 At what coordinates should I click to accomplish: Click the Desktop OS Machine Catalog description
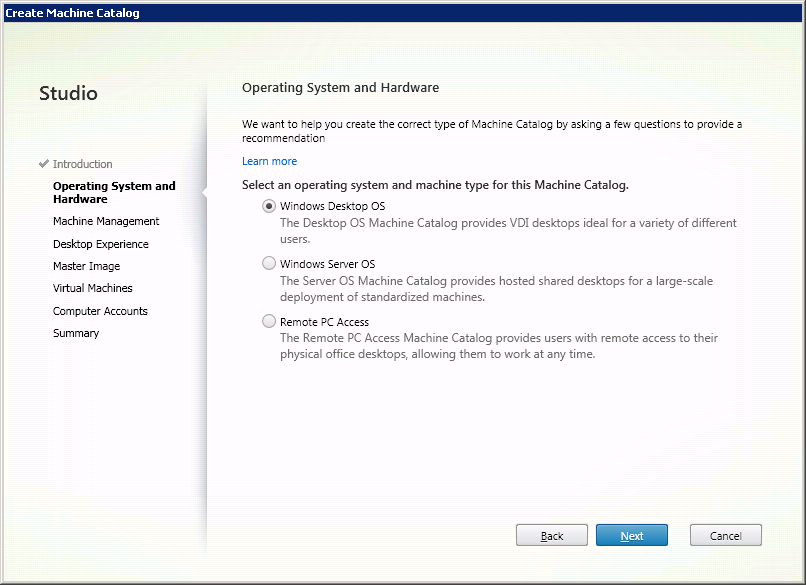pyautogui.click(x=508, y=231)
